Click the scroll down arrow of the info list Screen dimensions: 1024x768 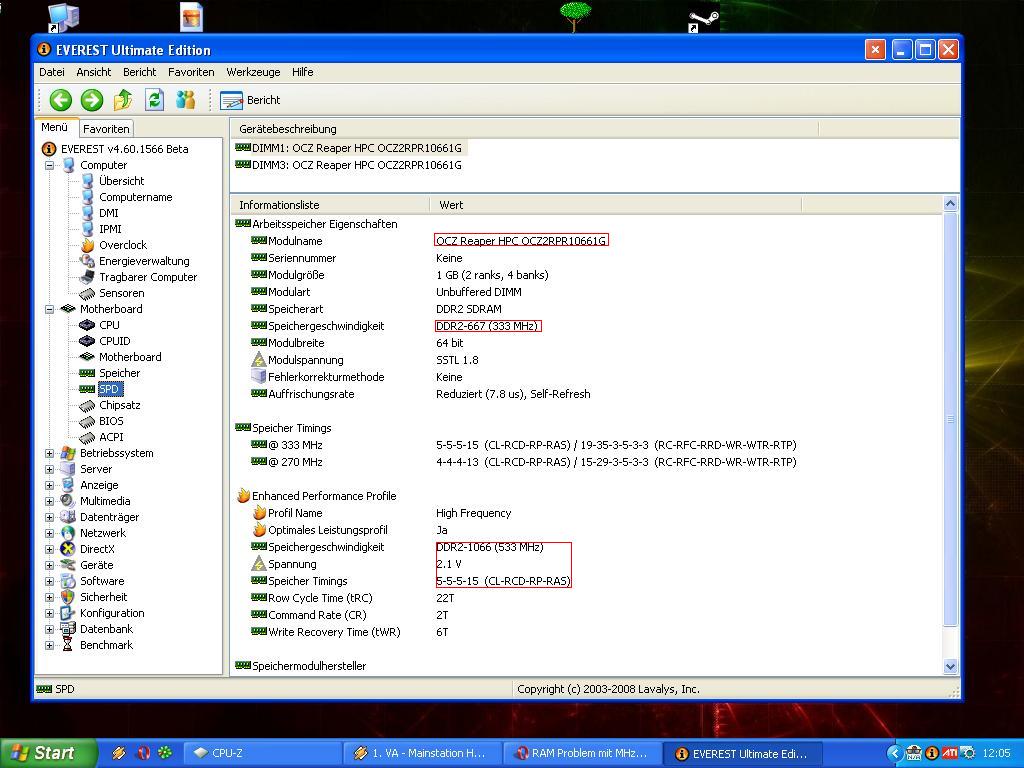(x=951, y=667)
